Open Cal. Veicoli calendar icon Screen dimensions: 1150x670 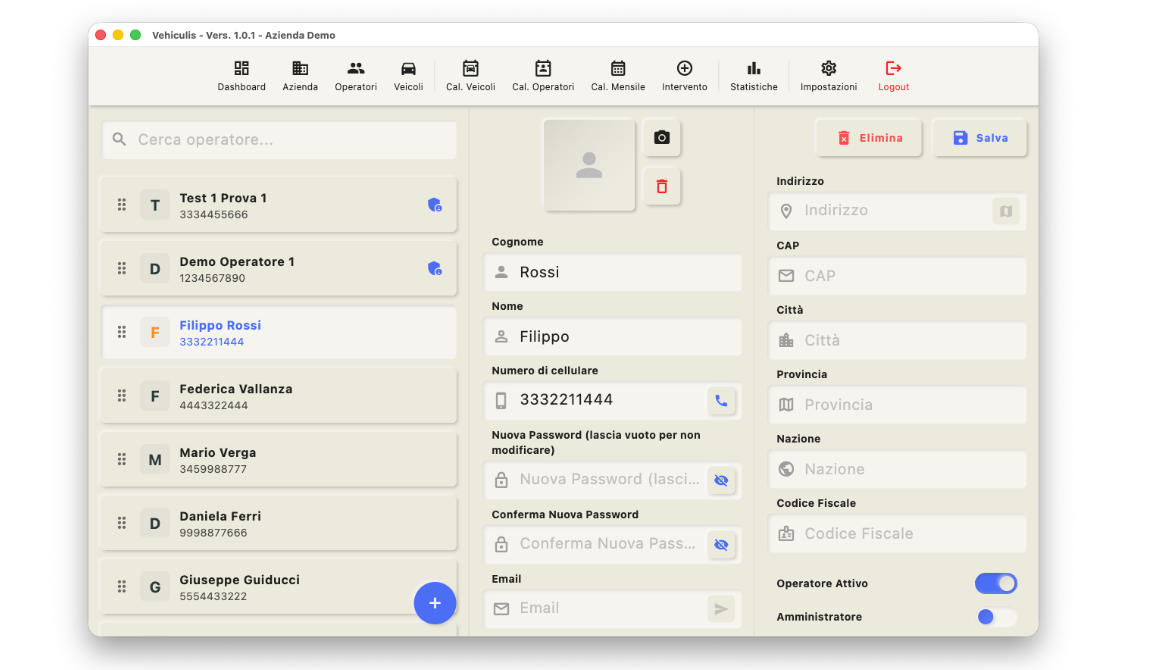pos(470,70)
